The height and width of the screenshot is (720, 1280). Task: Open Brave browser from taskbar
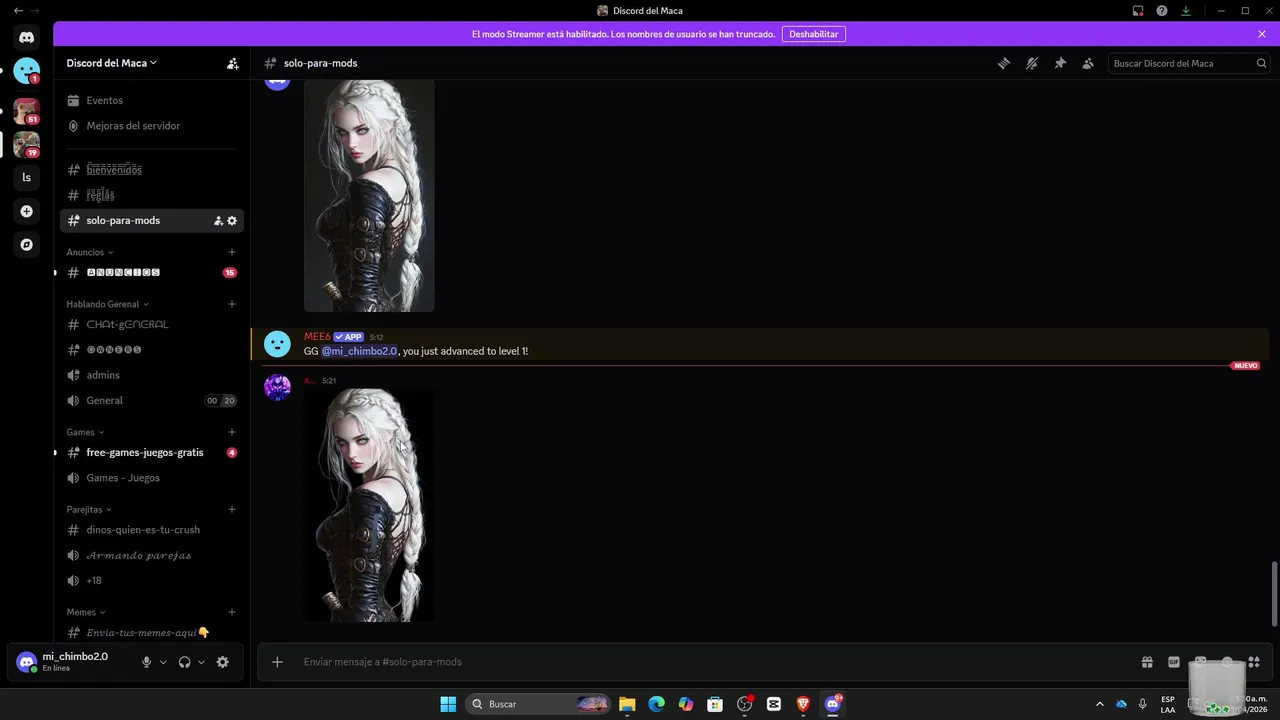click(803, 704)
